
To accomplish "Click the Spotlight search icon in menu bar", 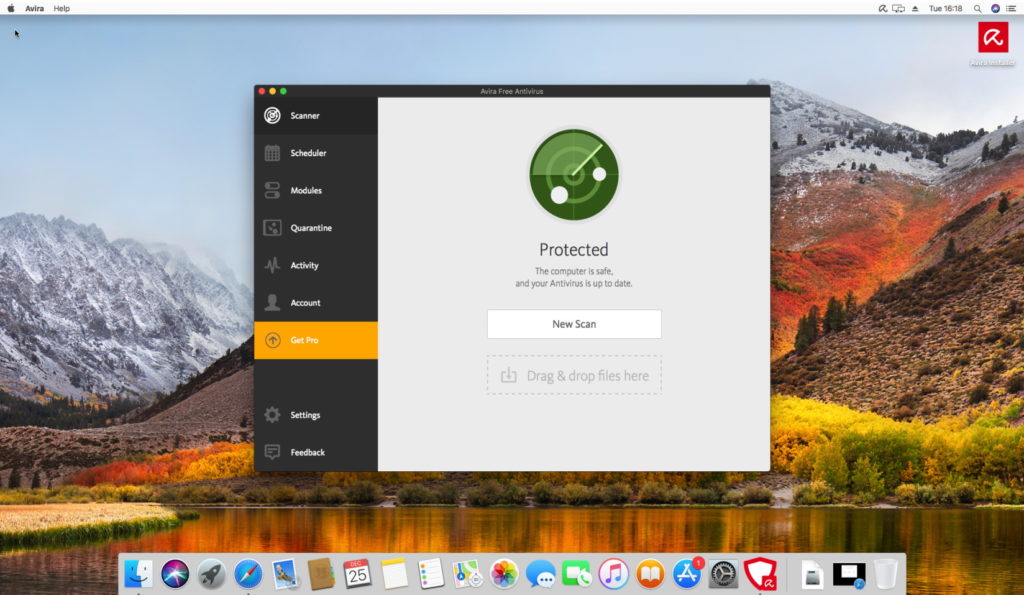I will 976,8.
